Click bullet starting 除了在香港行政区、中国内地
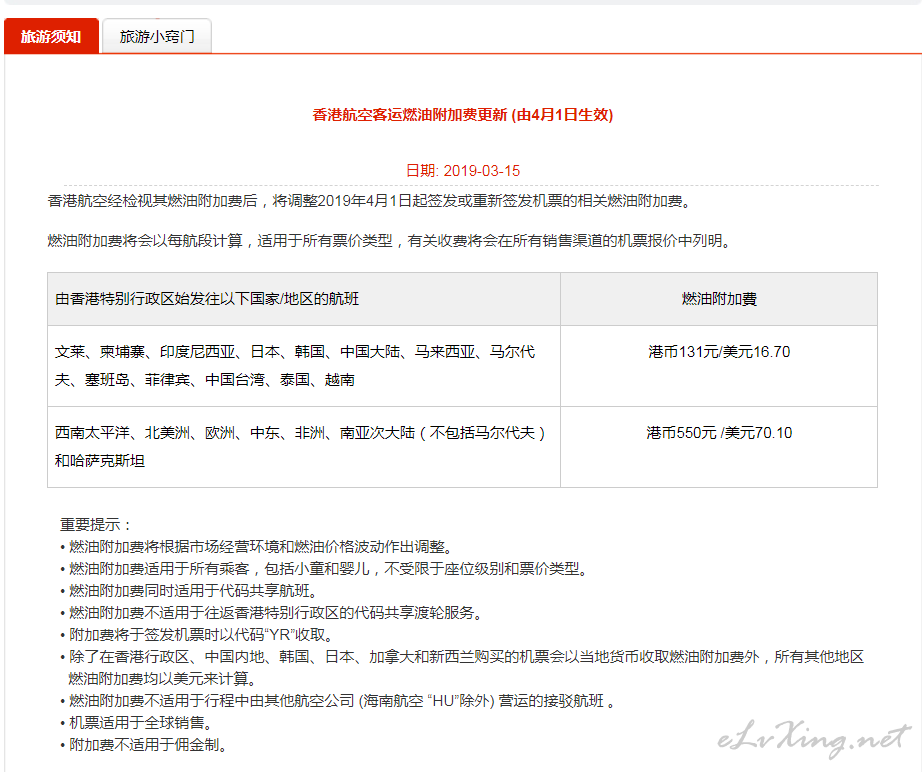Image resolution: width=922 pixels, height=772 pixels. tap(462, 667)
